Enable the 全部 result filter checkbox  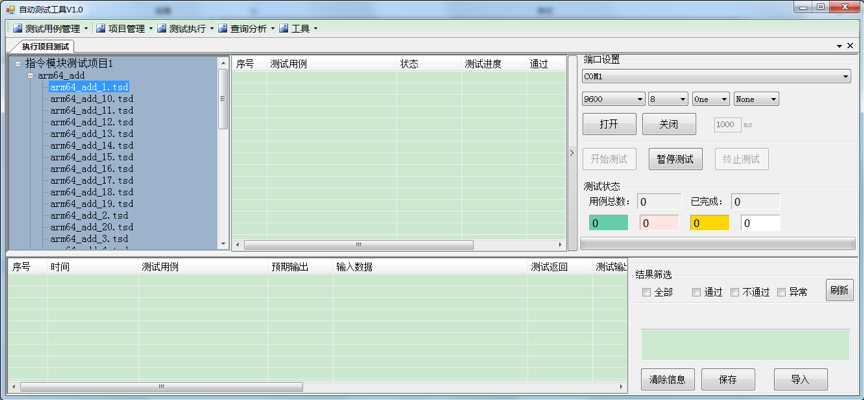[646, 292]
